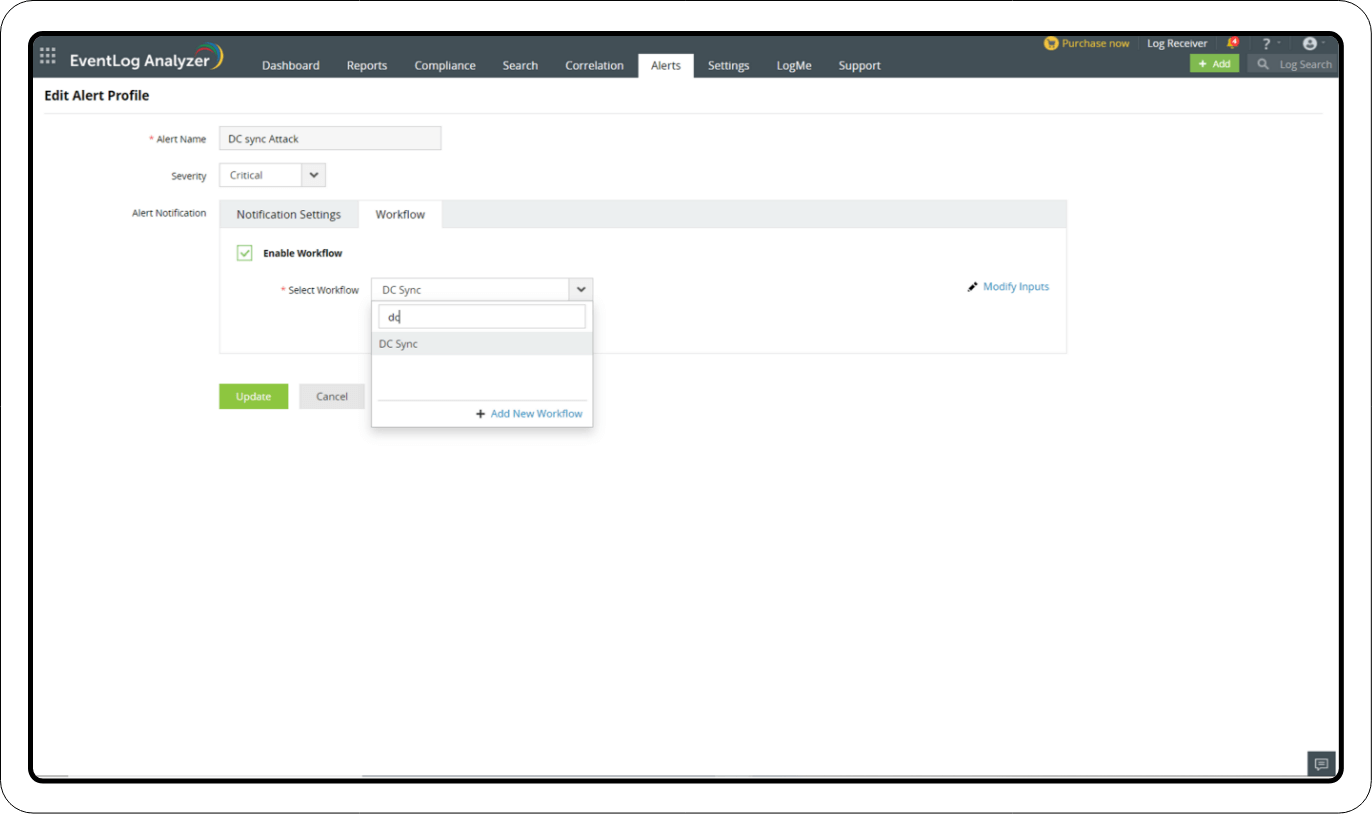The height and width of the screenshot is (814, 1372).
Task: Open the notification bell with badge
Action: coord(1232,43)
